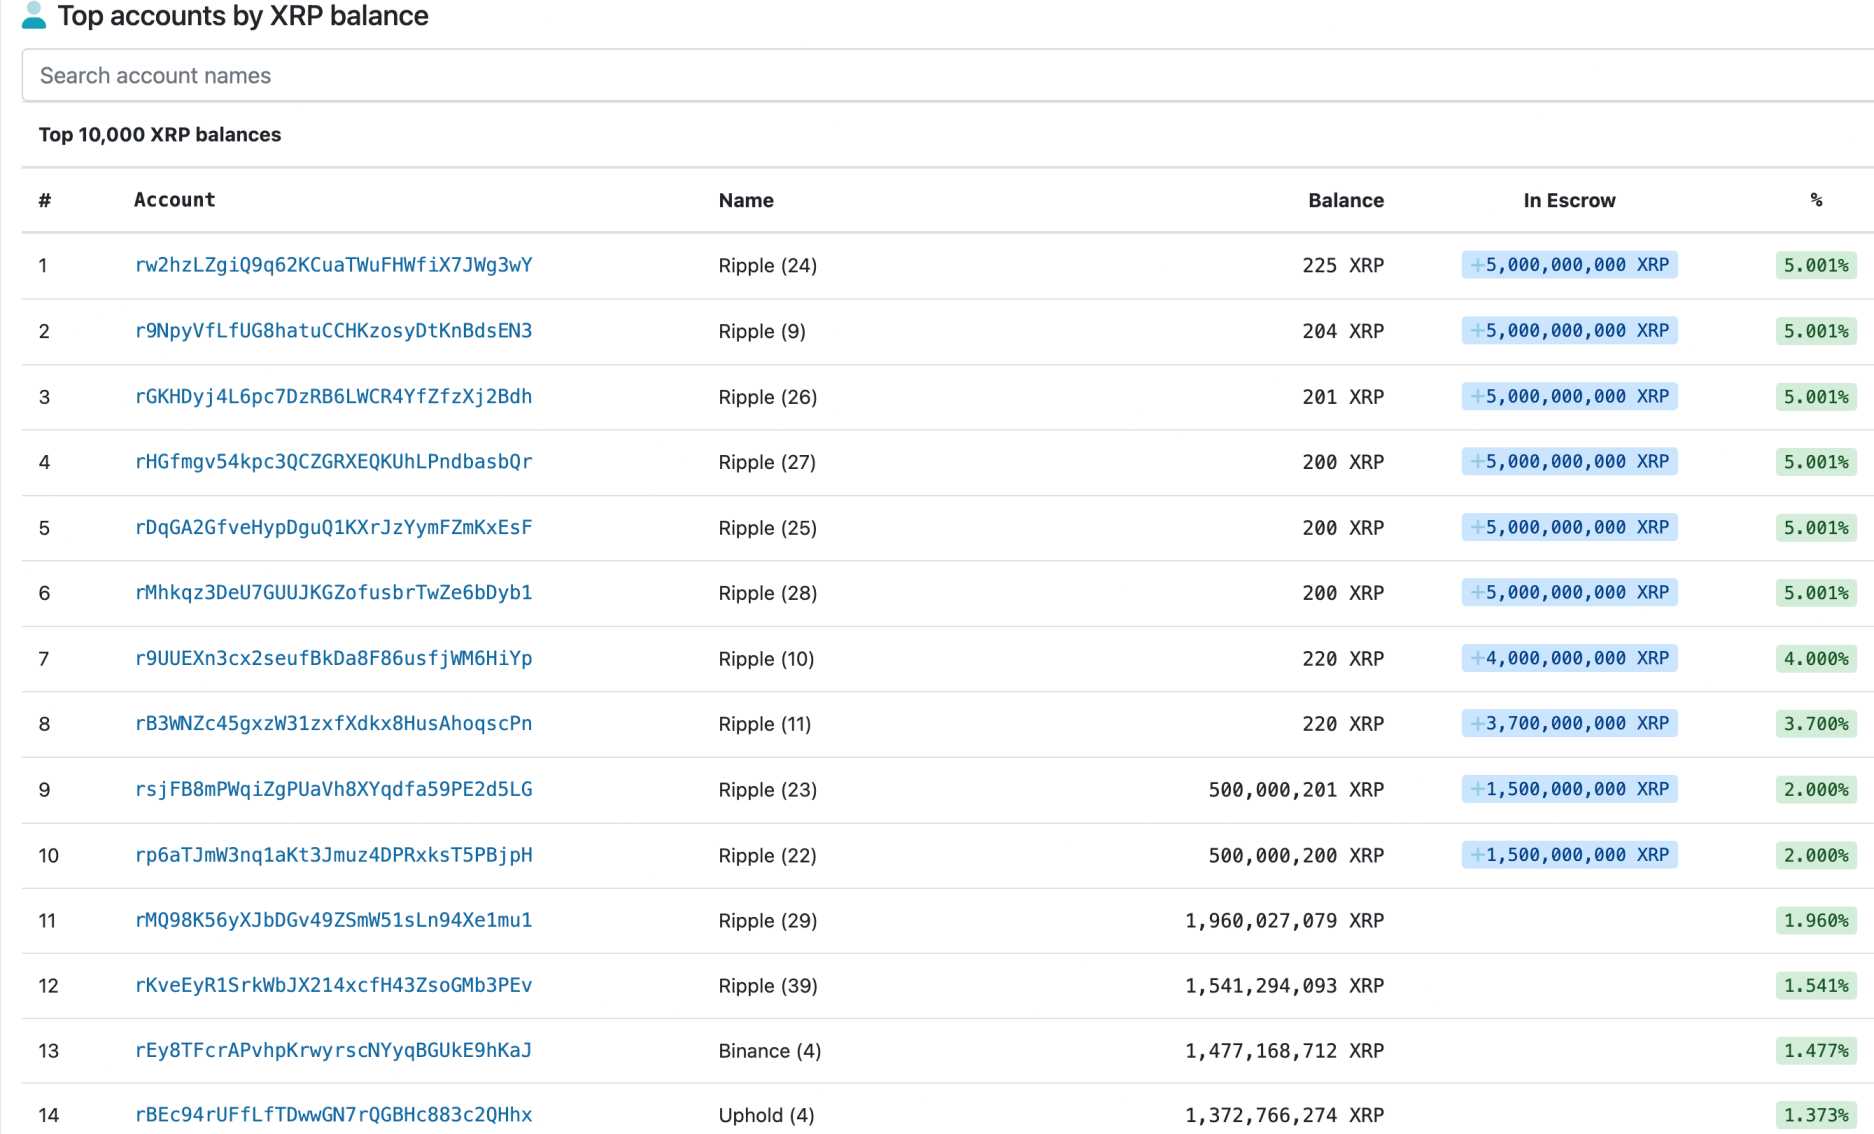Click the 204 XRP balance value

point(1343,331)
